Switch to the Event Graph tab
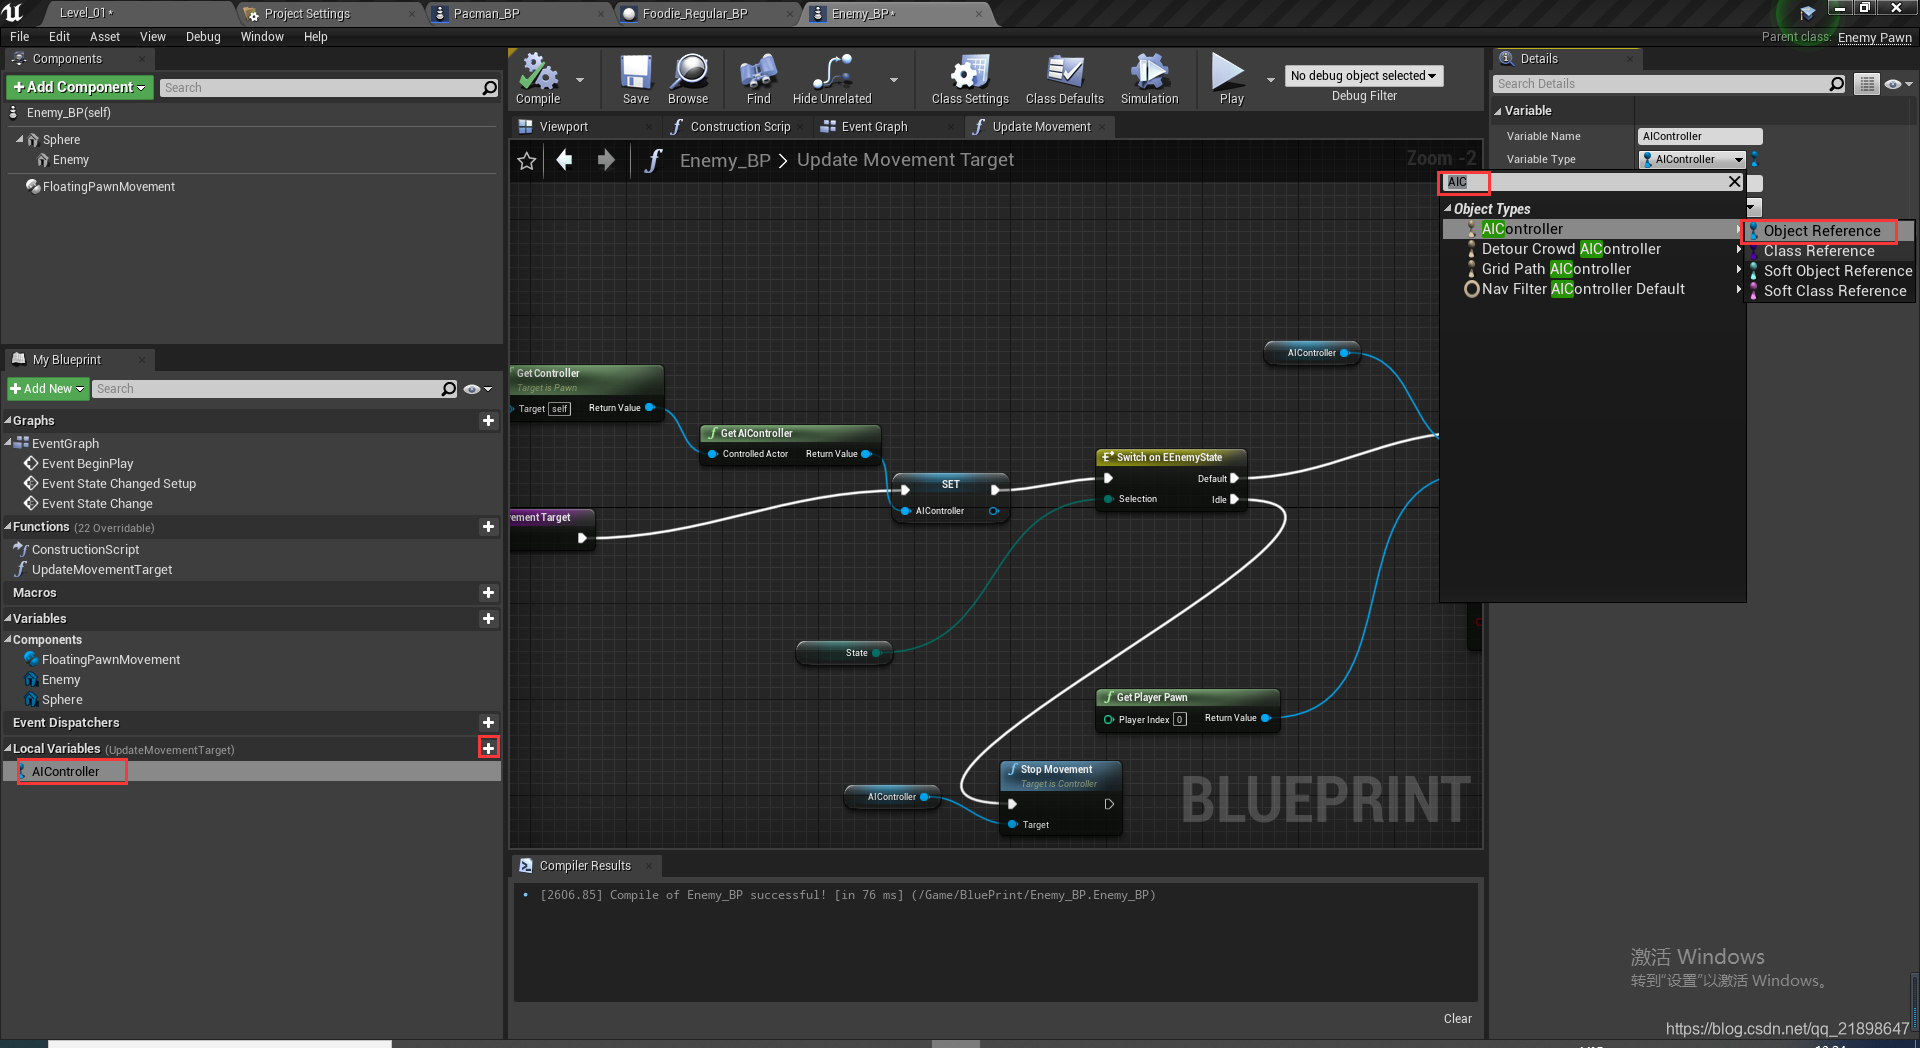Viewport: 1920px width, 1048px height. [874, 127]
